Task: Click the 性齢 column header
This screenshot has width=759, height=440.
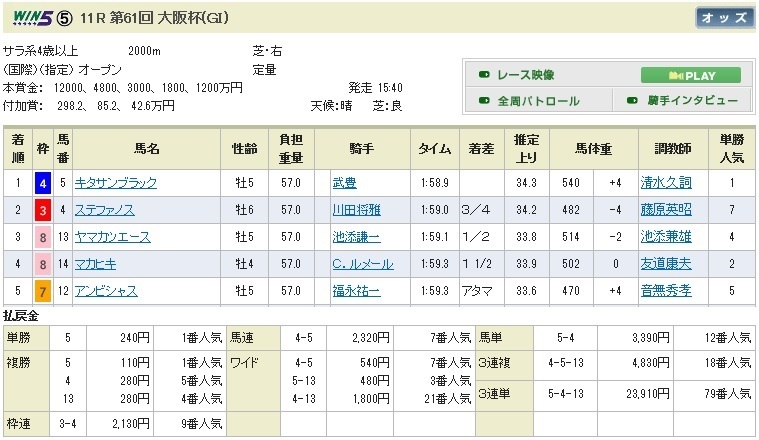Action: click(x=244, y=149)
